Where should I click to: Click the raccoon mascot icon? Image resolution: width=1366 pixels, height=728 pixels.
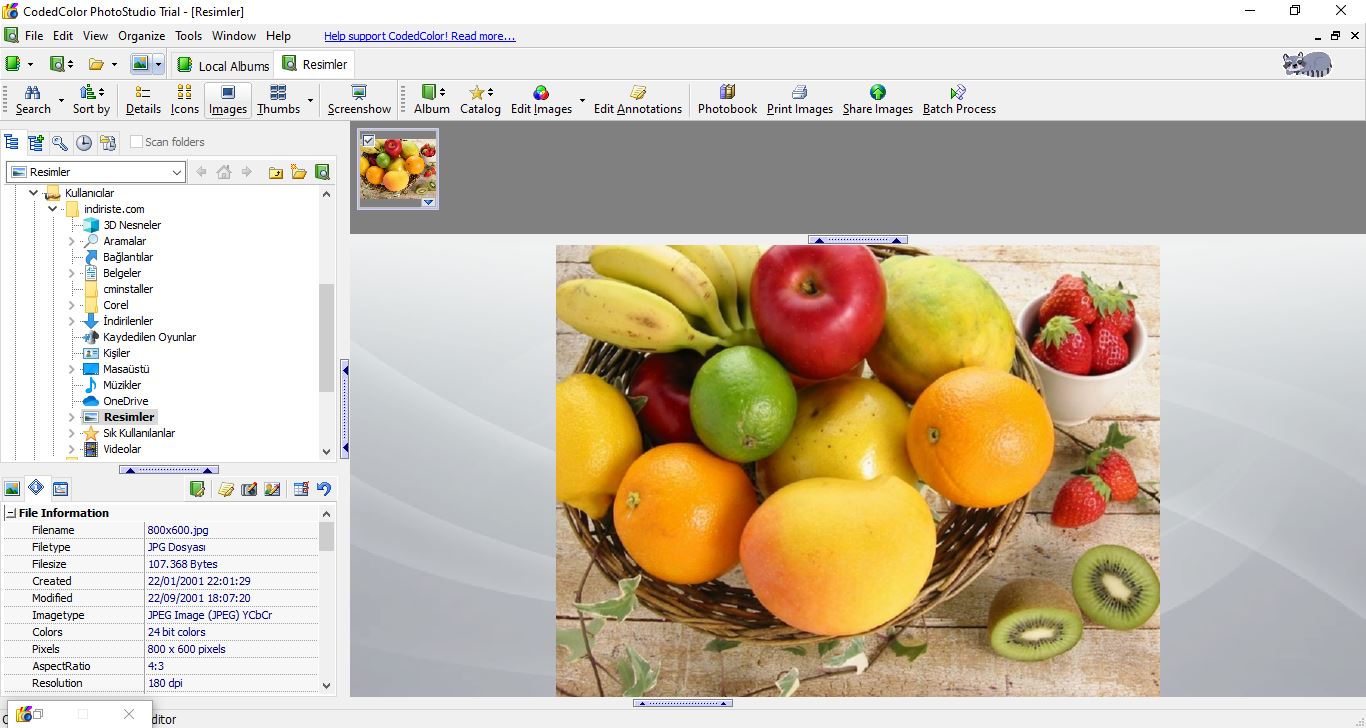point(1307,64)
